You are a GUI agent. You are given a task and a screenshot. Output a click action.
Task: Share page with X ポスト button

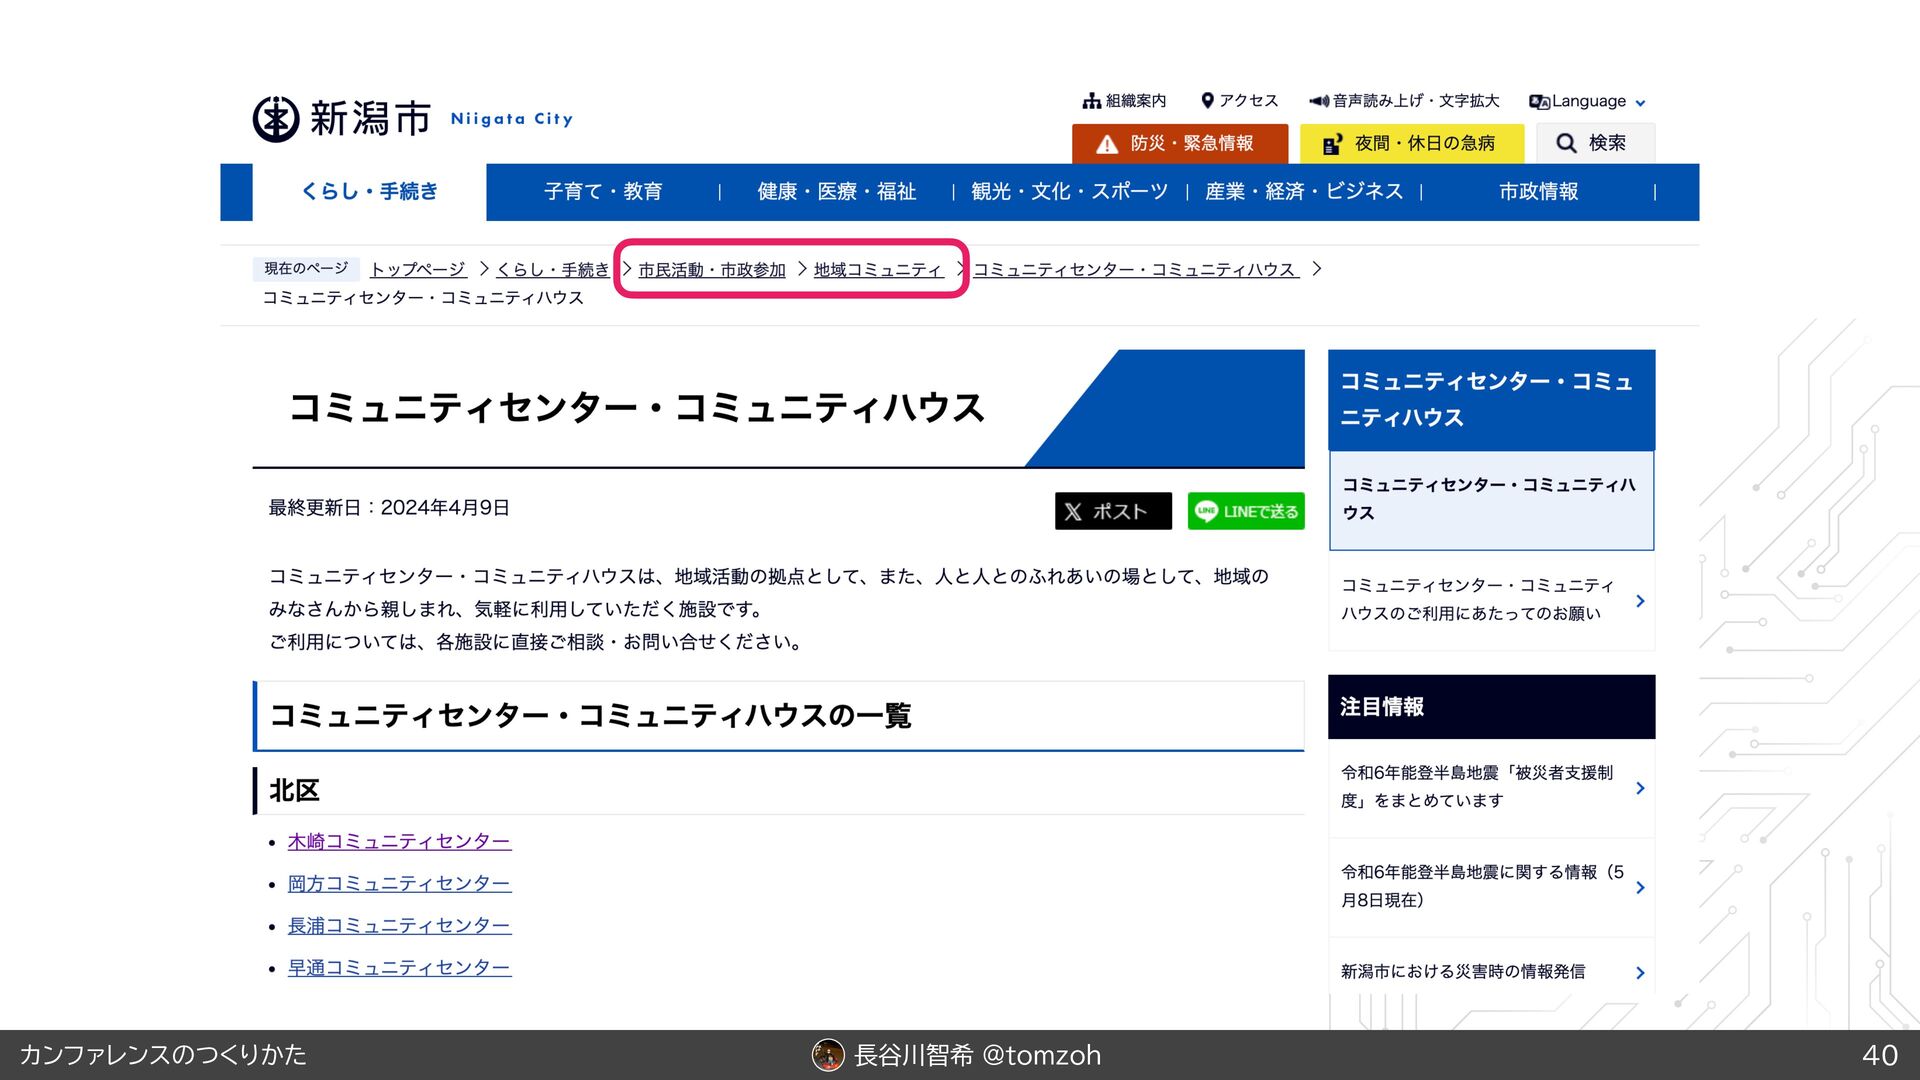[x=1112, y=511]
